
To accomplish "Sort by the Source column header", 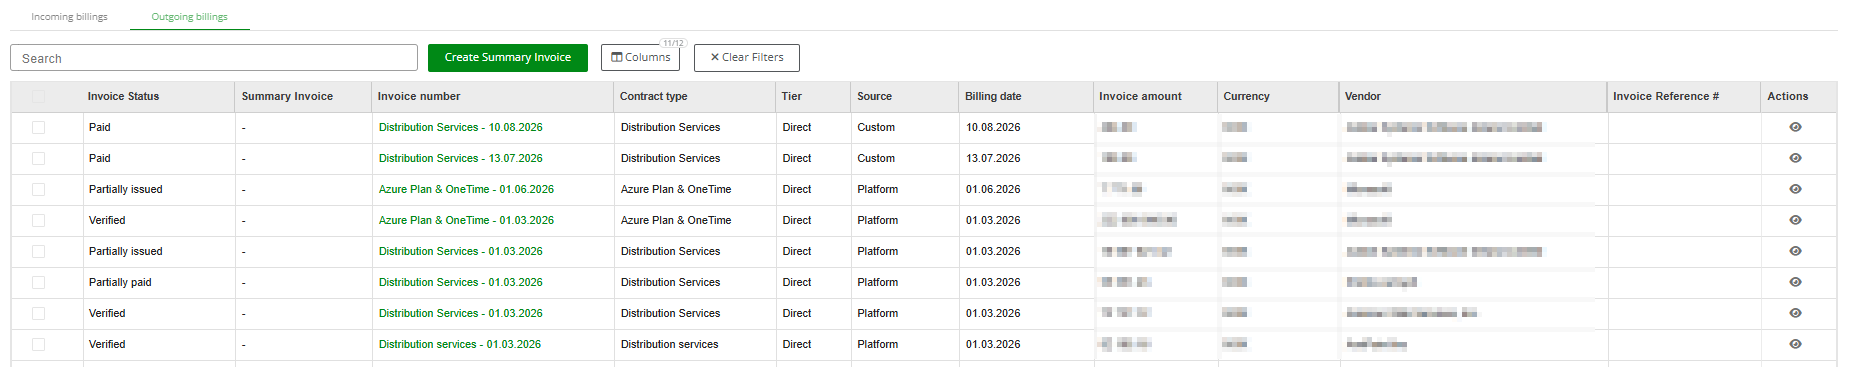I will [874, 96].
